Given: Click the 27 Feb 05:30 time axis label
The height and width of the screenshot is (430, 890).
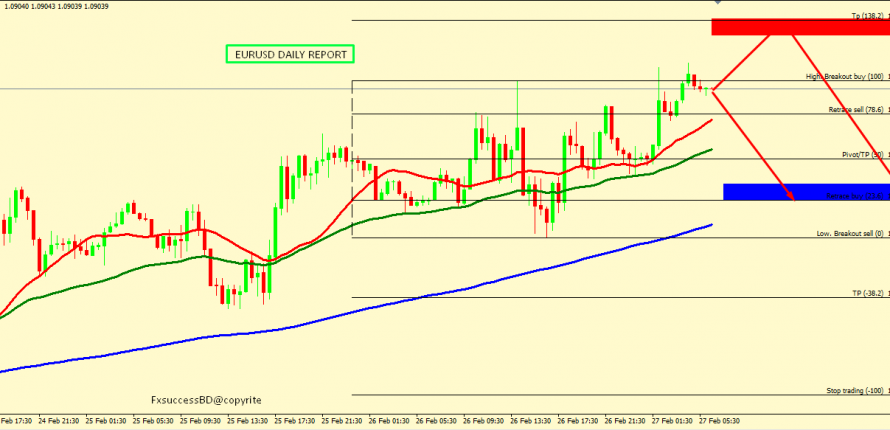Looking at the screenshot, I should (x=719, y=422).
